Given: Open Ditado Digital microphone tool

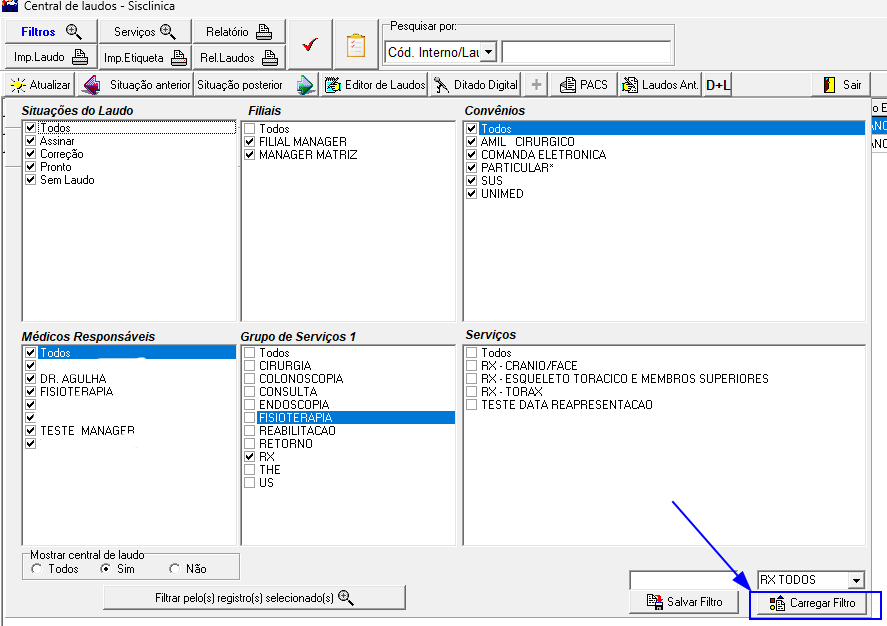Looking at the screenshot, I should click(476, 85).
